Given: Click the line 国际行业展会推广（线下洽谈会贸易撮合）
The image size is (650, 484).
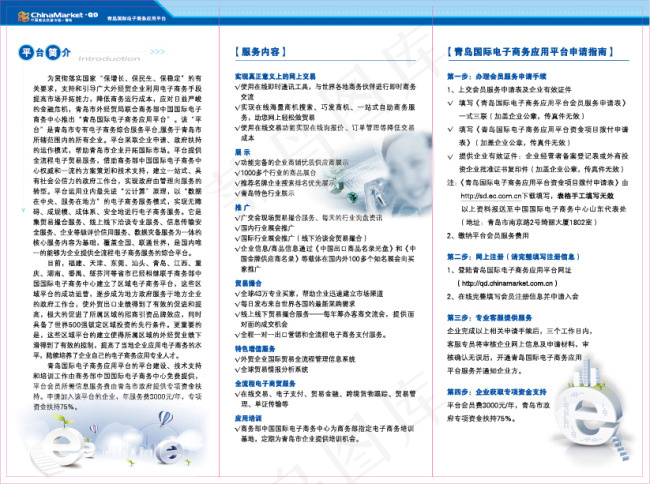Looking at the screenshot, I should pyautogui.click(x=301, y=238).
